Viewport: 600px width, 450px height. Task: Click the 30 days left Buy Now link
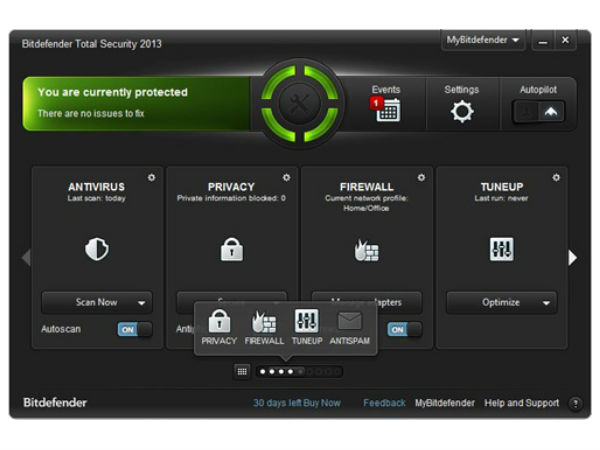[297, 403]
